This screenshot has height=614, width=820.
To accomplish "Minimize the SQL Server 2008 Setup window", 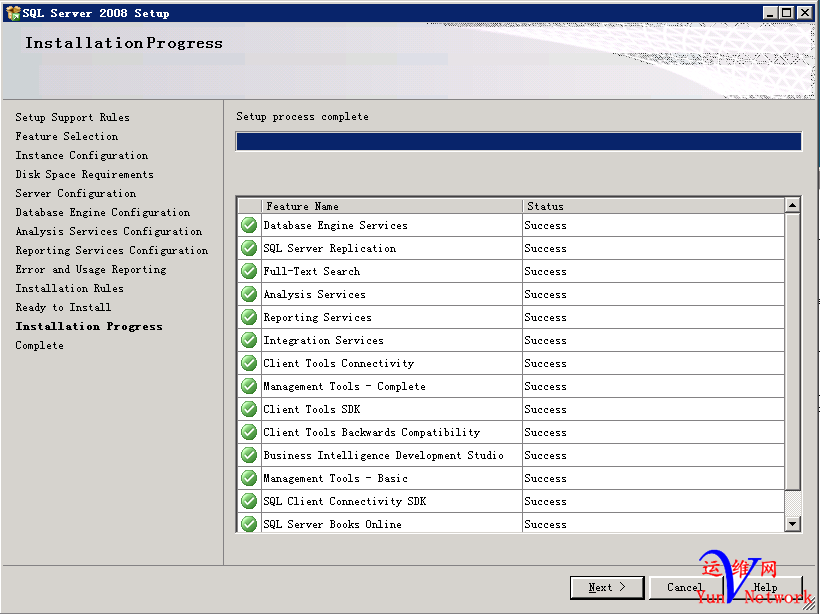I will click(x=769, y=13).
